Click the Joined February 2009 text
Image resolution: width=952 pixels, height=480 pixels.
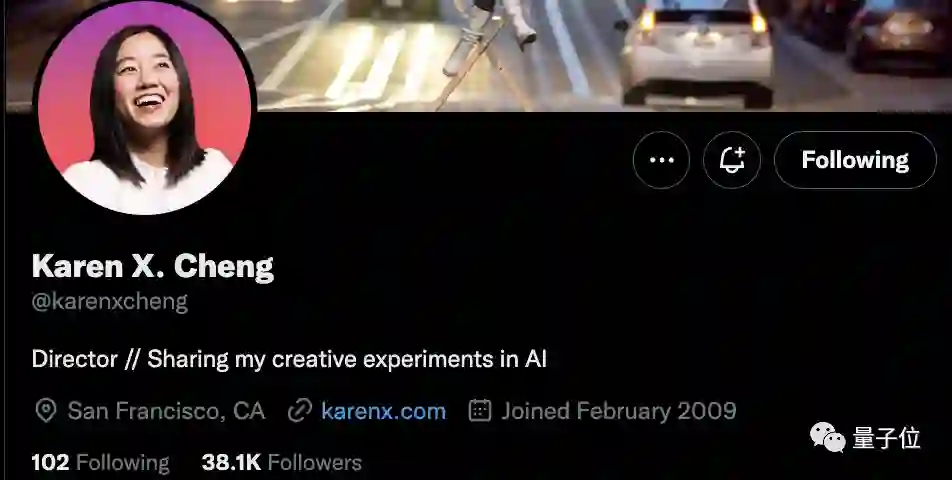(619, 411)
